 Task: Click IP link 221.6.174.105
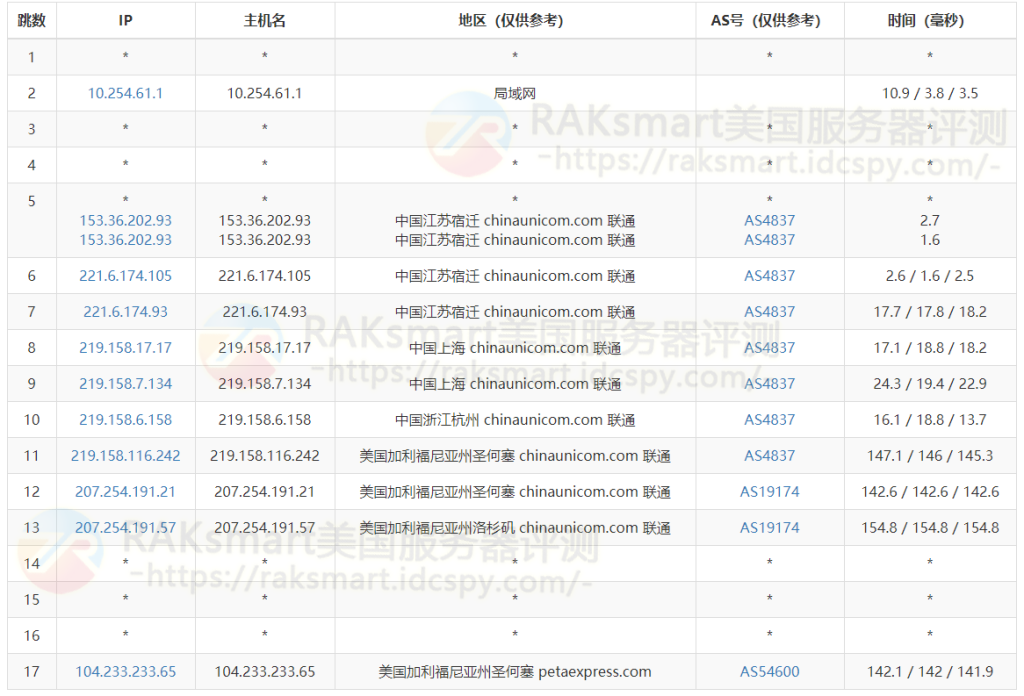[x=125, y=276]
